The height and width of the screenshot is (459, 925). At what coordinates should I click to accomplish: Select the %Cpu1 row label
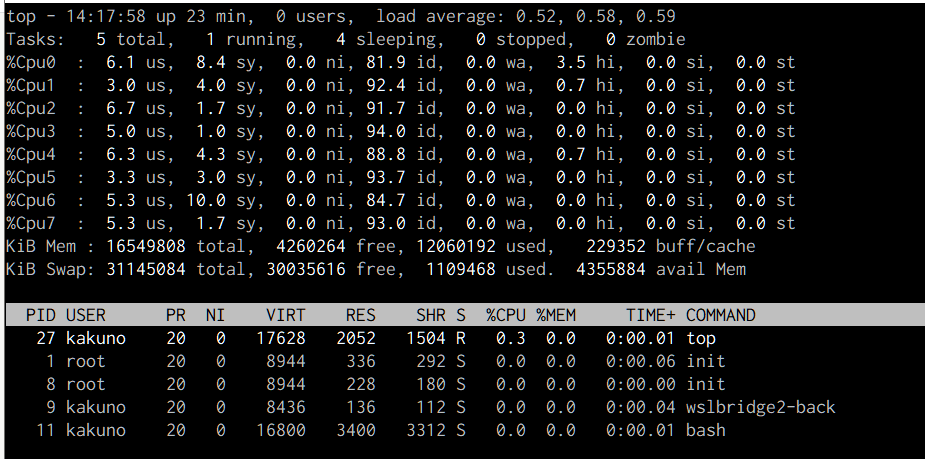click(x=31, y=85)
